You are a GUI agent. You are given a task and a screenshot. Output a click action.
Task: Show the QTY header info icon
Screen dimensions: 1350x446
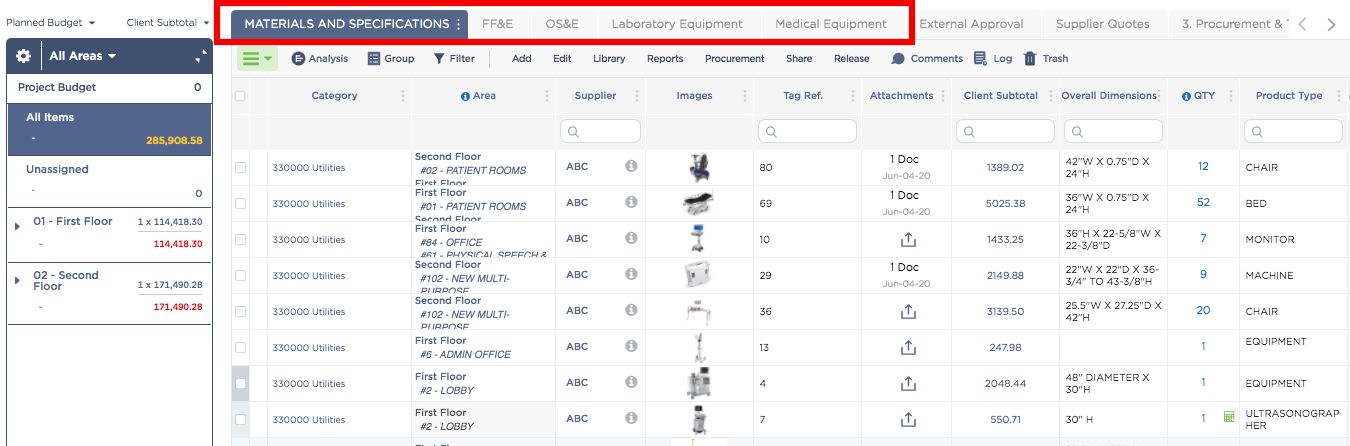[x=1186, y=96]
